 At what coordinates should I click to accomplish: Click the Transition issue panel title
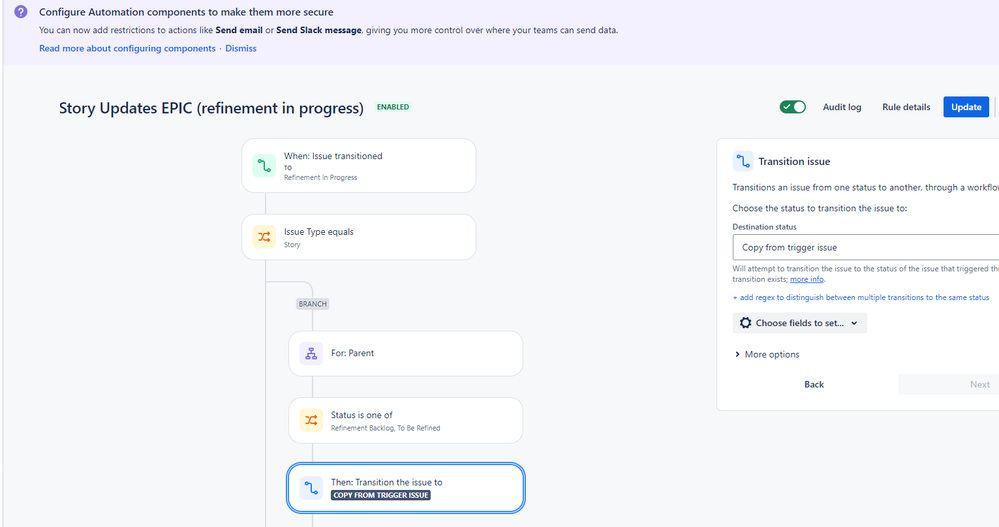point(794,162)
